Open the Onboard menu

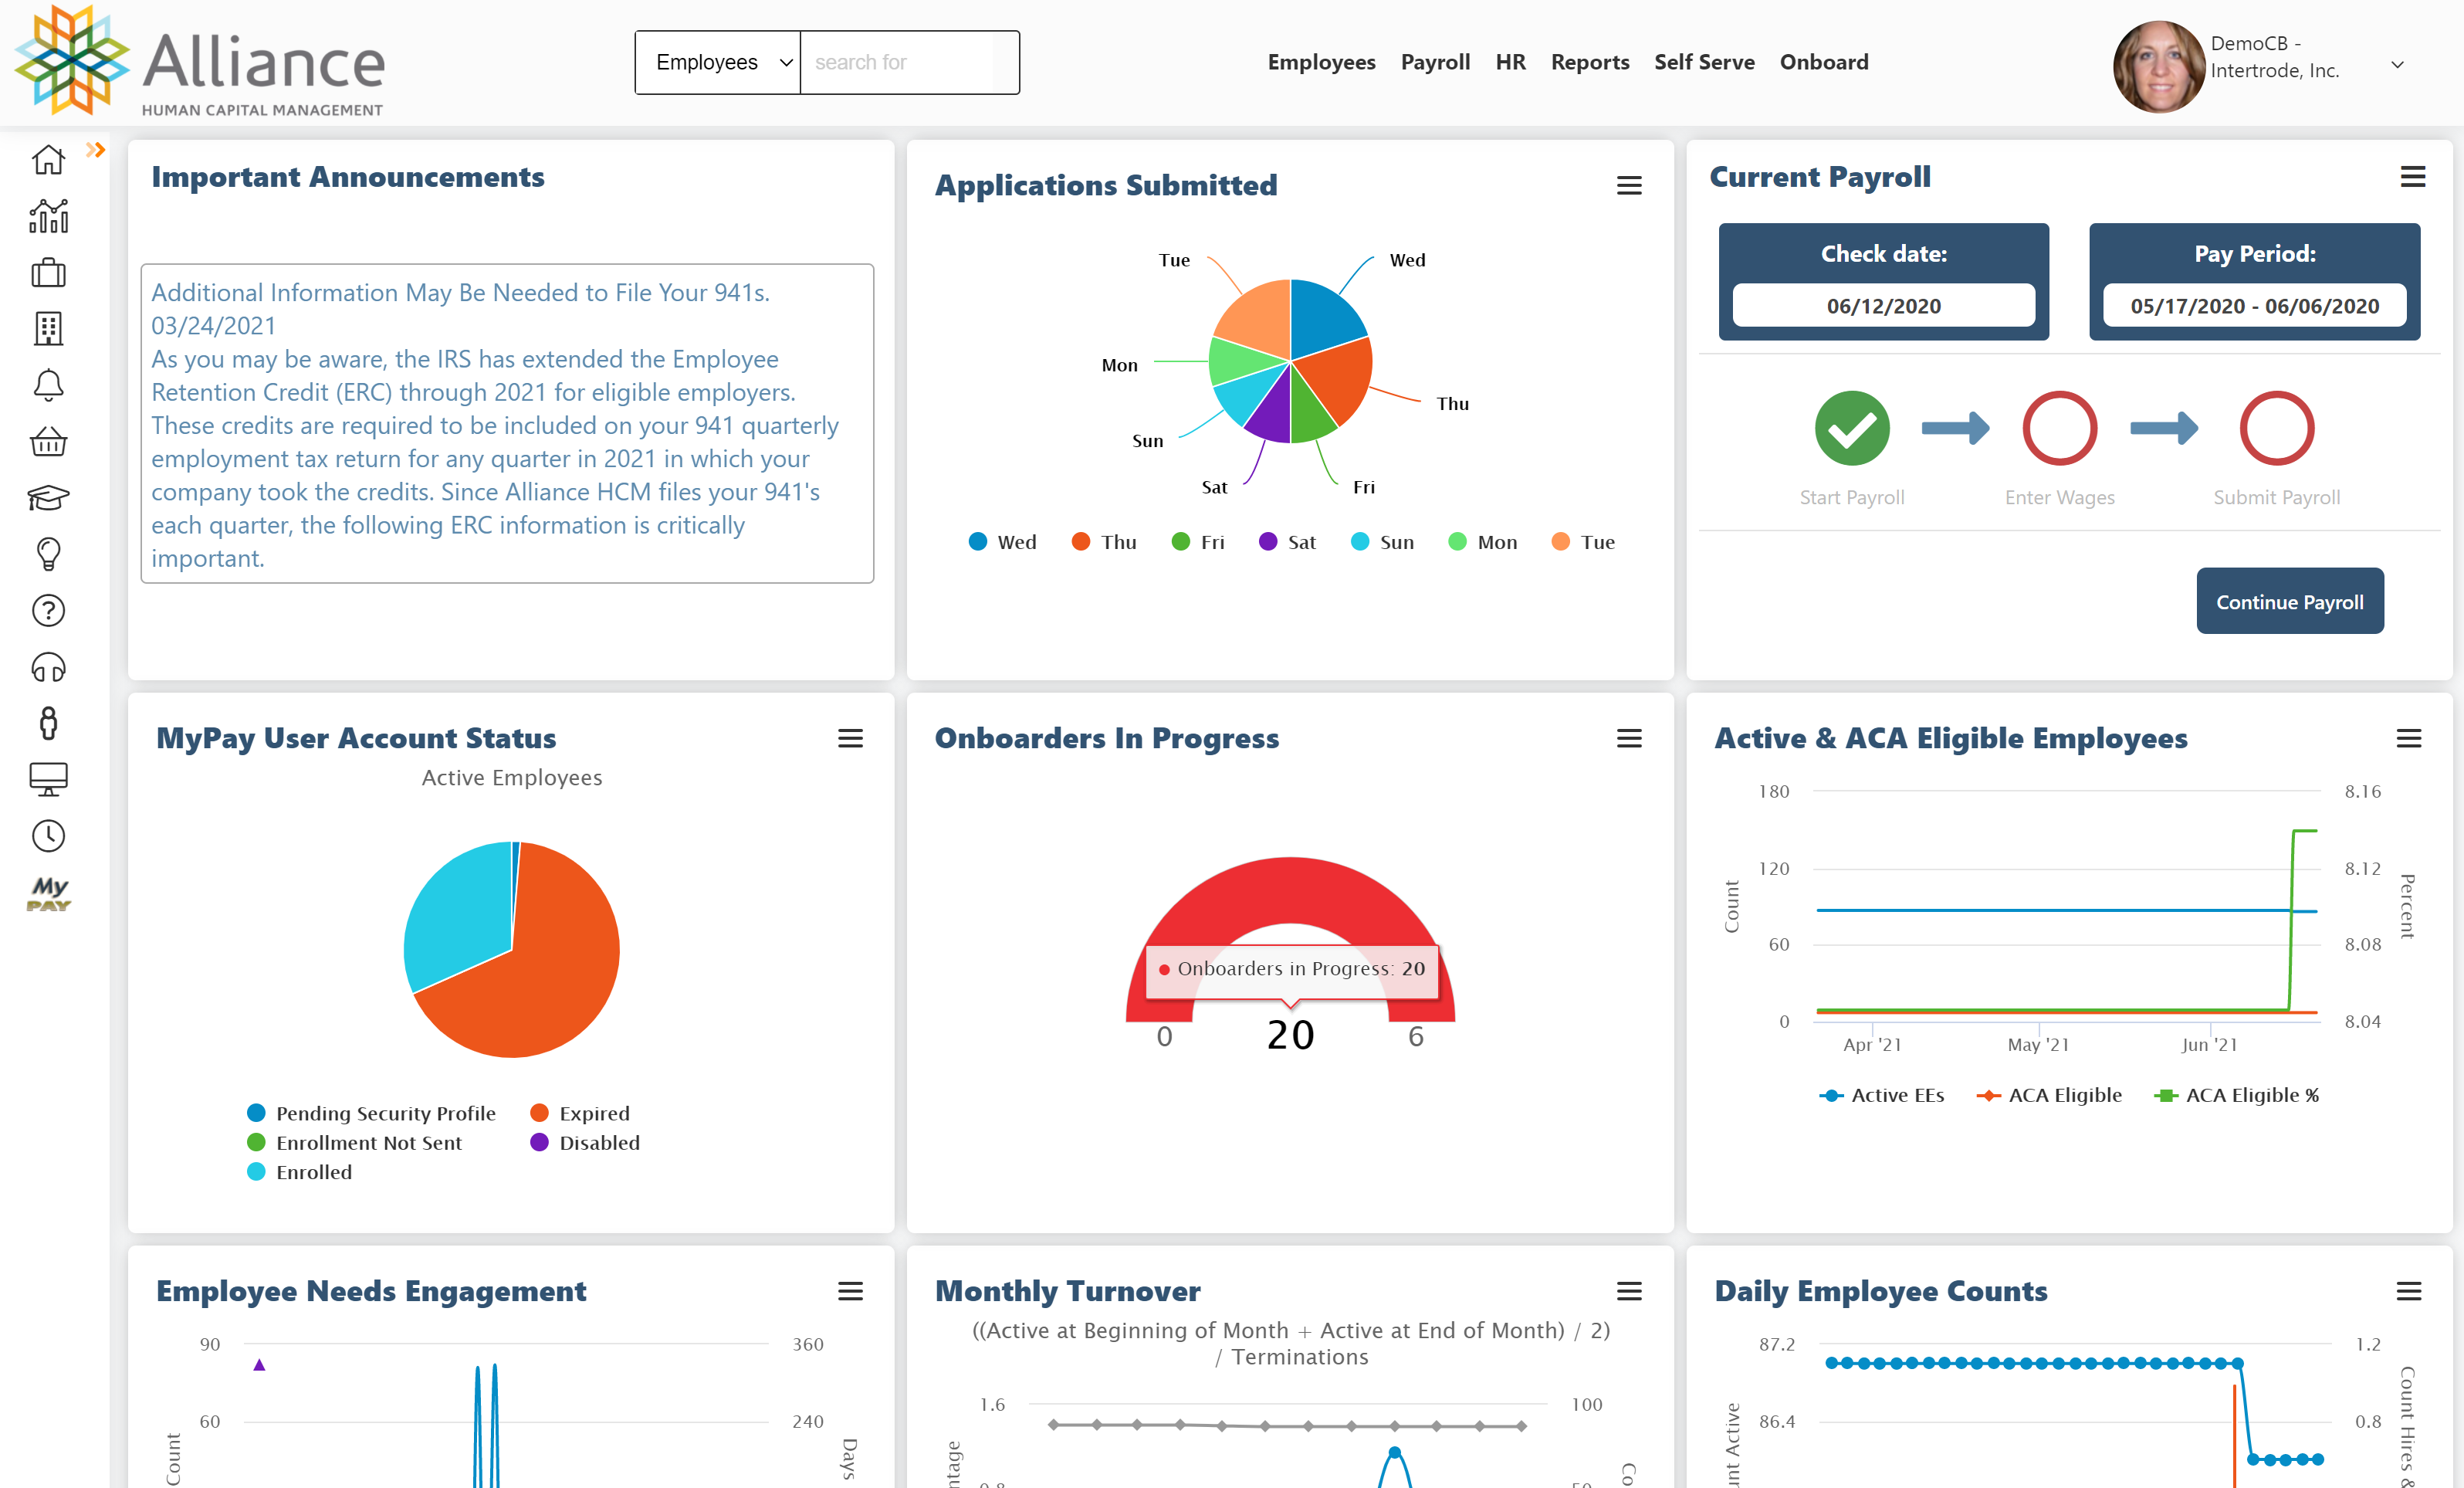(x=1824, y=62)
